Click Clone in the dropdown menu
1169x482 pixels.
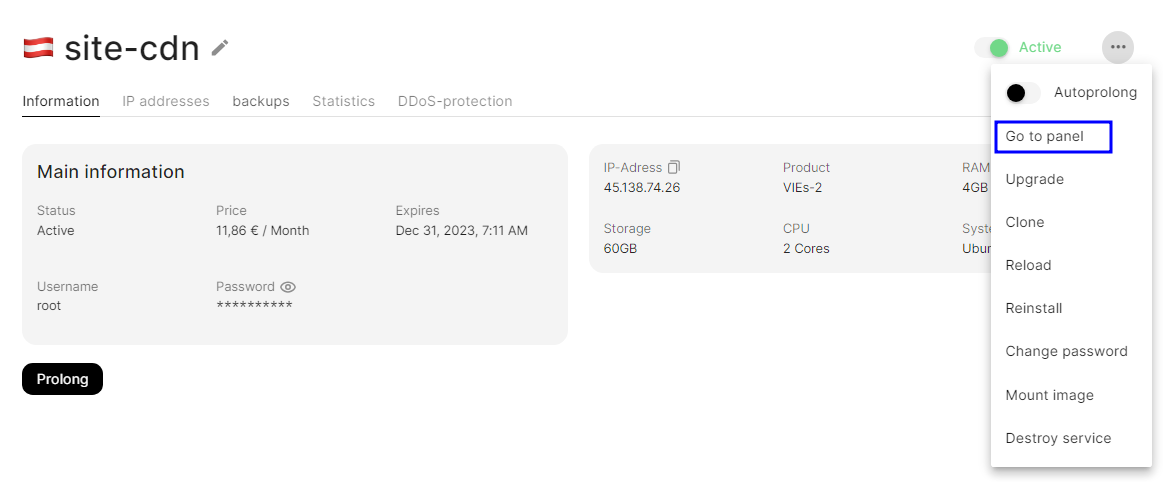click(x=1025, y=222)
